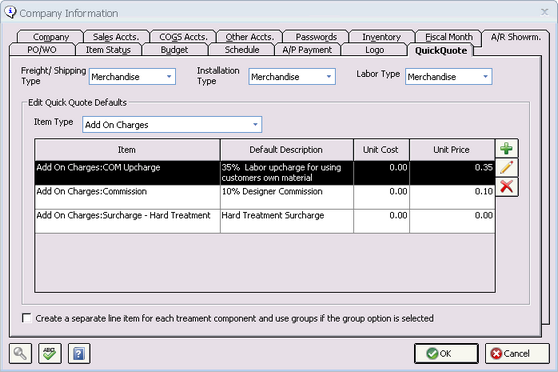Expand the Installation Type dropdown
Viewport: 558px width, 372px height.
pos(292,77)
